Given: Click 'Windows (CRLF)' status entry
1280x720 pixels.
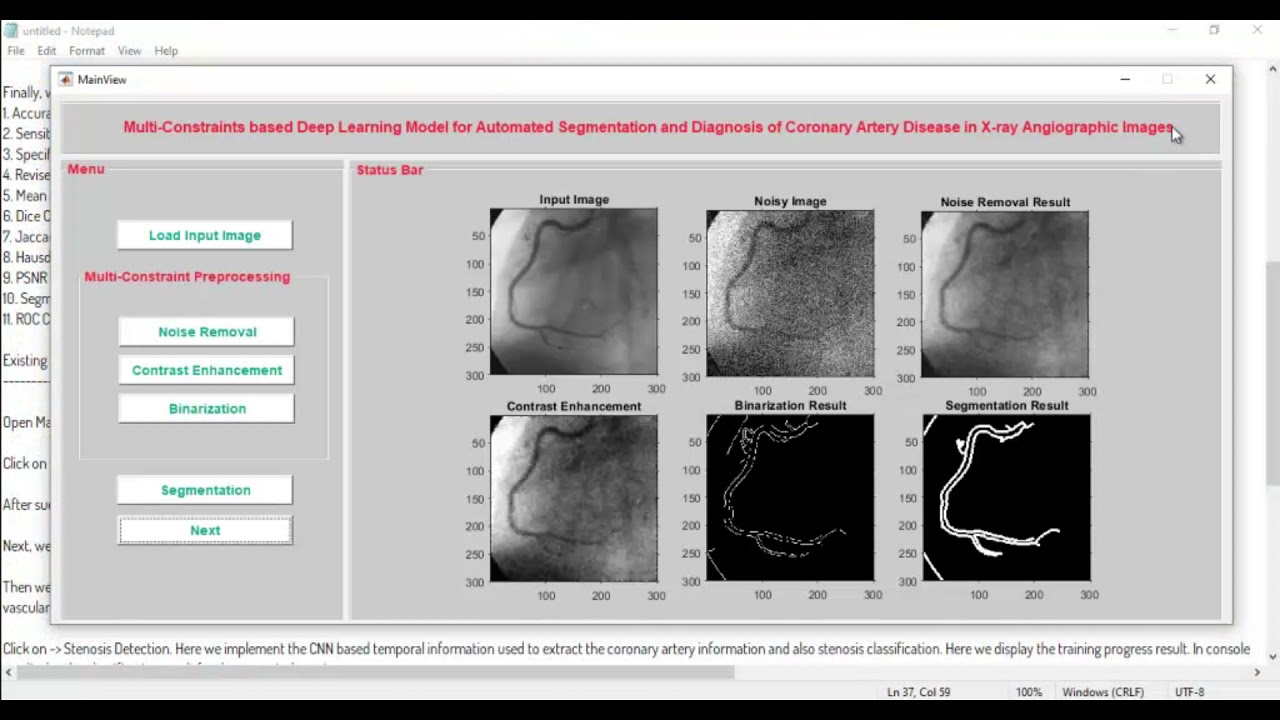Looking at the screenshot, I should tap(1103, 692).
